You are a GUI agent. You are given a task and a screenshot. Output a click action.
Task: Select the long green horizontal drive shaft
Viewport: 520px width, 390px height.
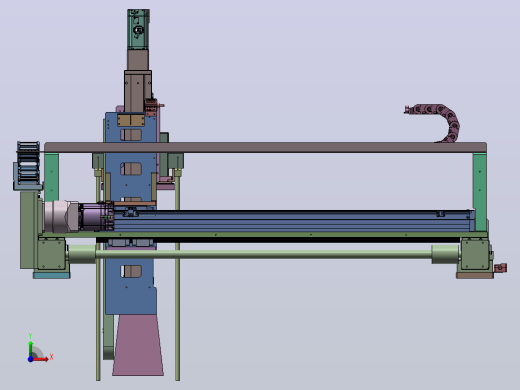(263, 254)
